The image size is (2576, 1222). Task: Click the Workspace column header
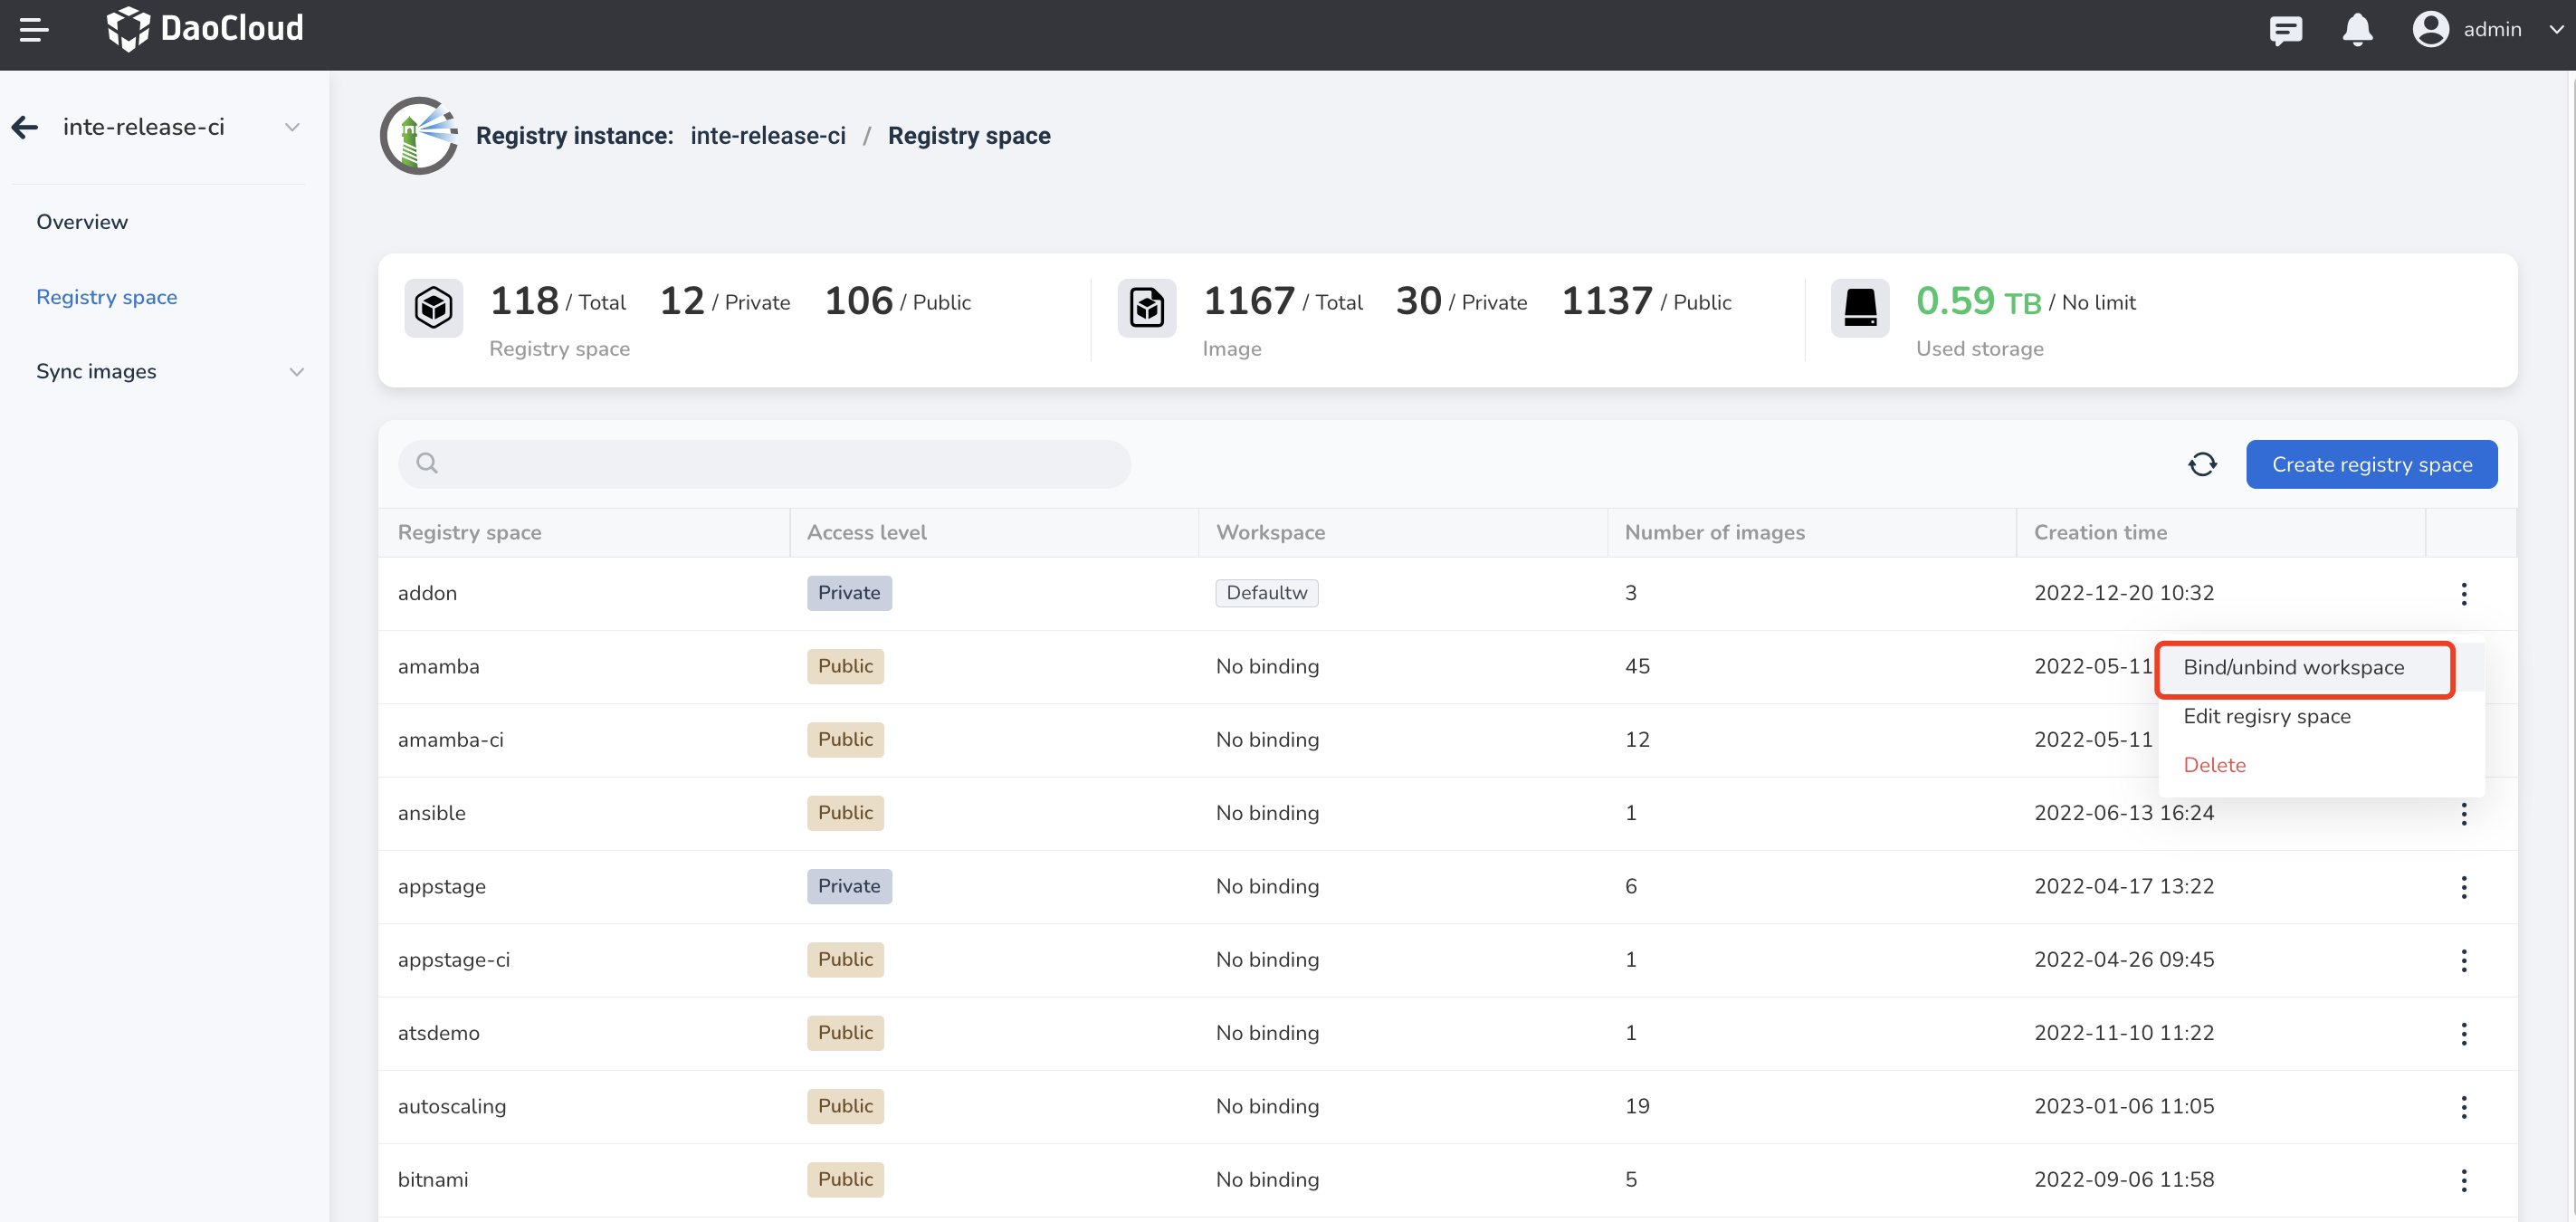click(x=1270, y=533)
